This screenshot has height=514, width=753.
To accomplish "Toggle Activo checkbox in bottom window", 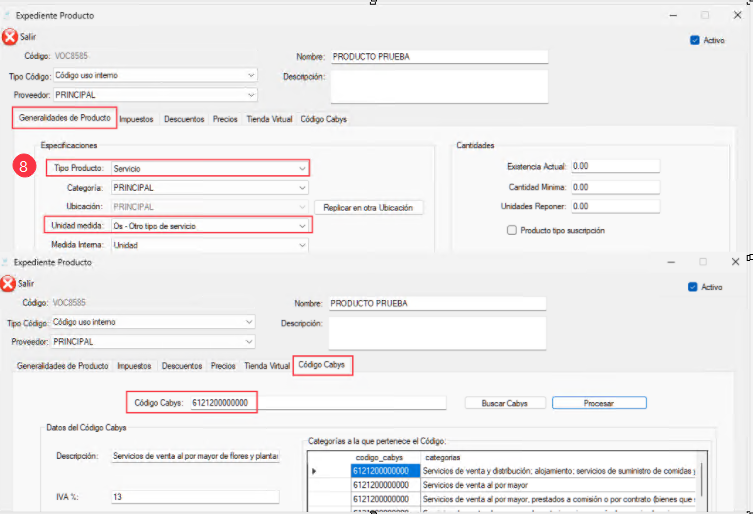I will point(694,287).
